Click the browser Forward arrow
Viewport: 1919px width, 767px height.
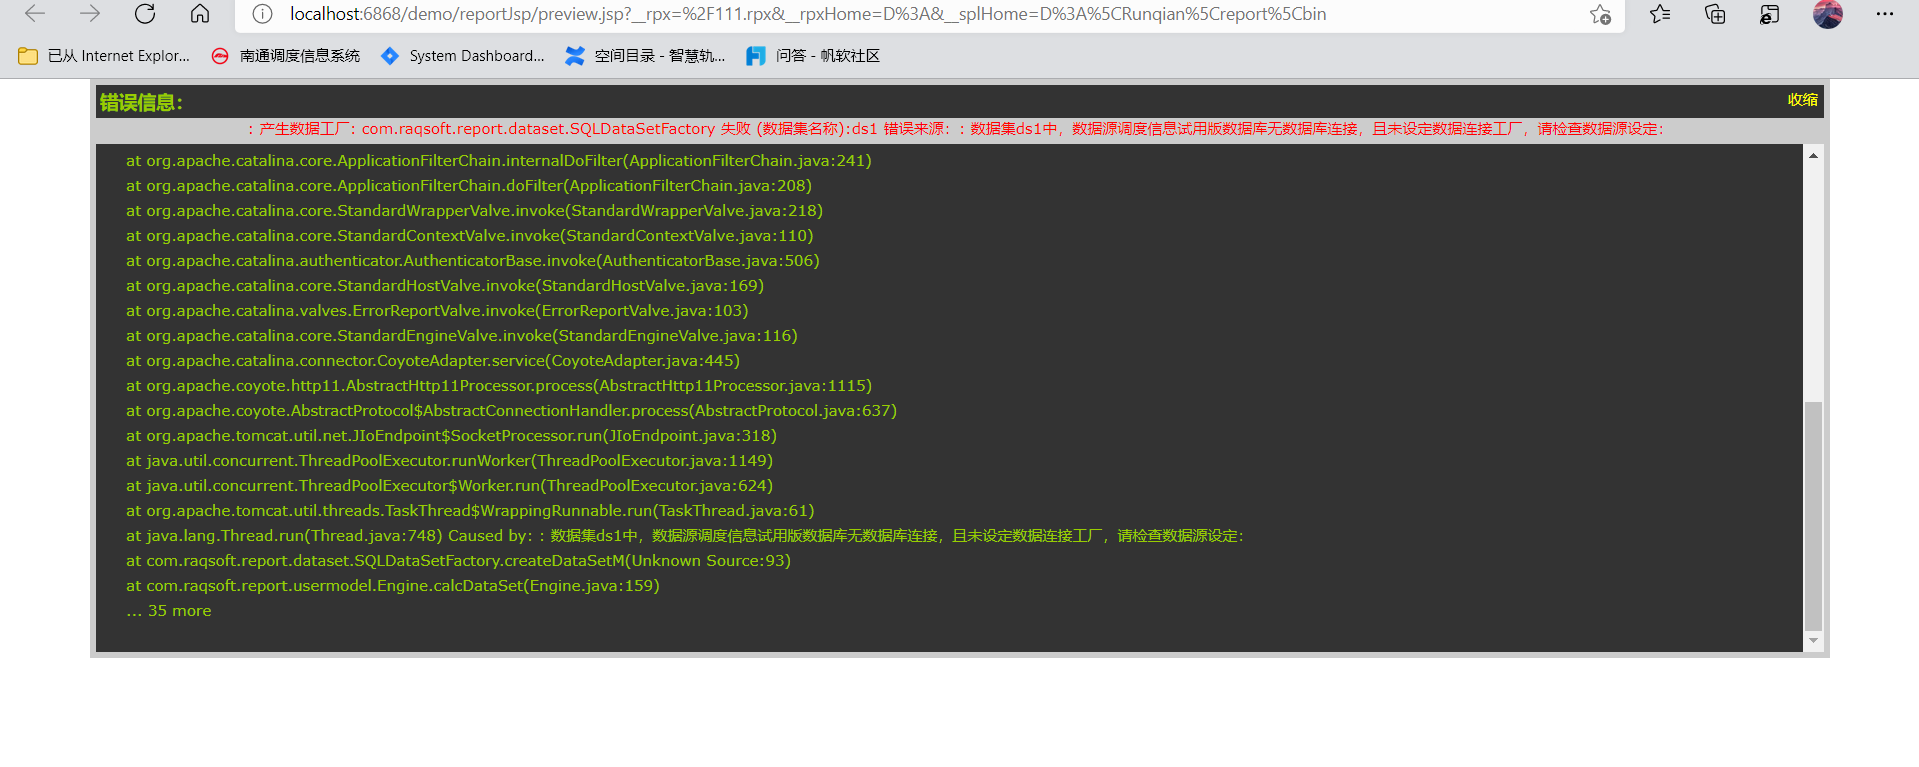tap(90, 14)
